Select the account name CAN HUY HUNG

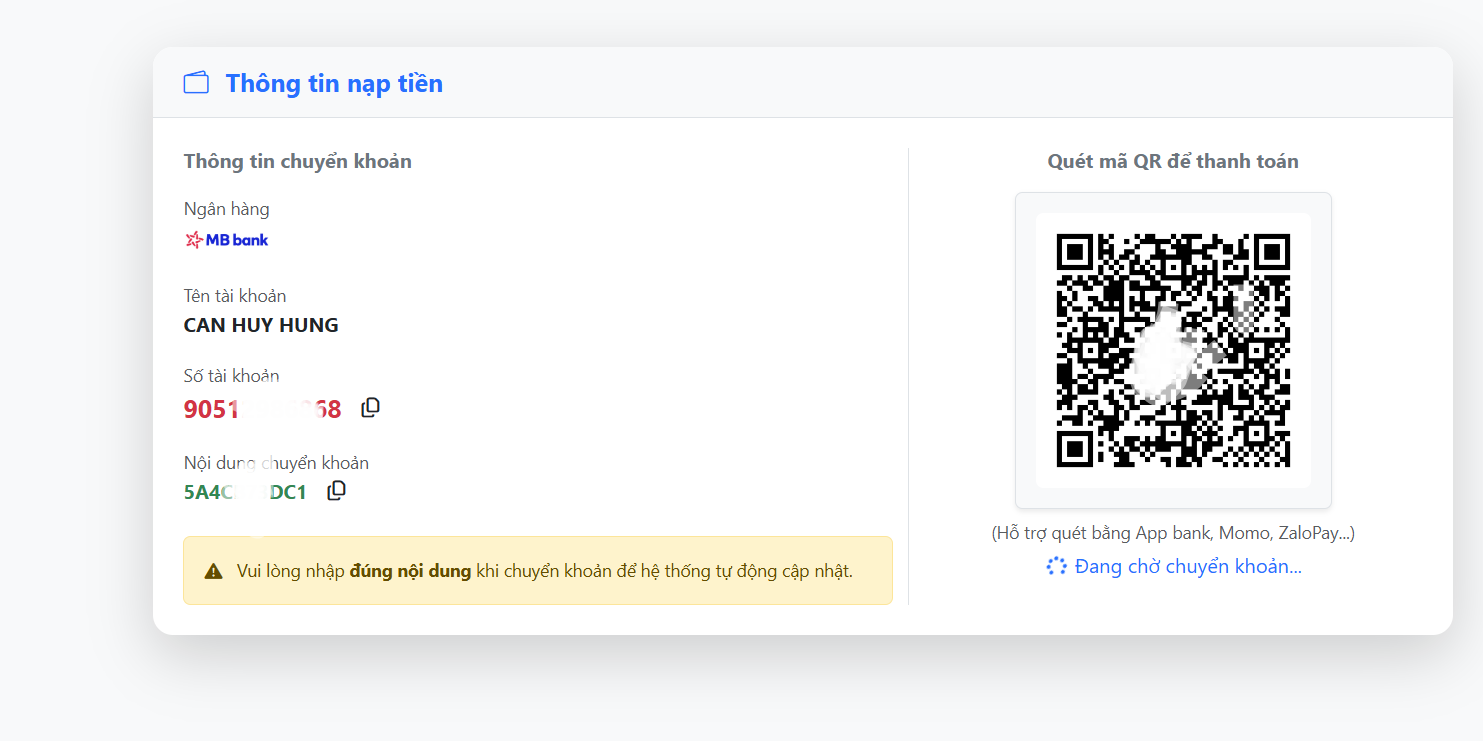point(261,325)
